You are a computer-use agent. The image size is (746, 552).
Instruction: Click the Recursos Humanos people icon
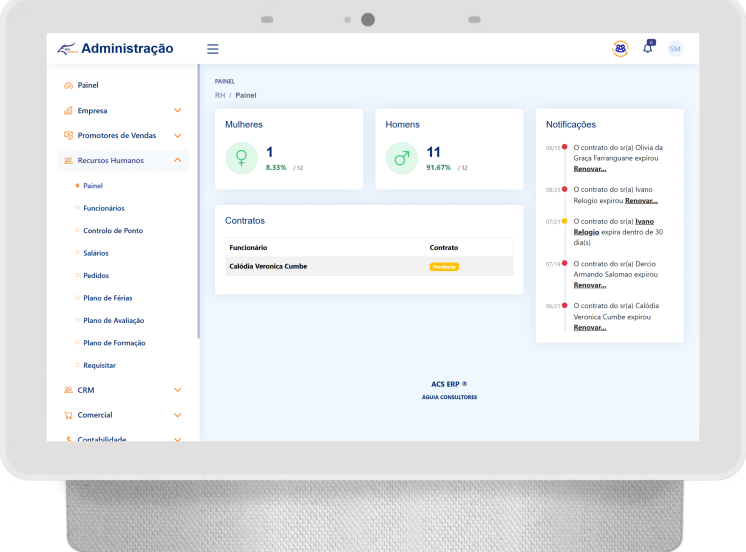[x=69, y=160]
